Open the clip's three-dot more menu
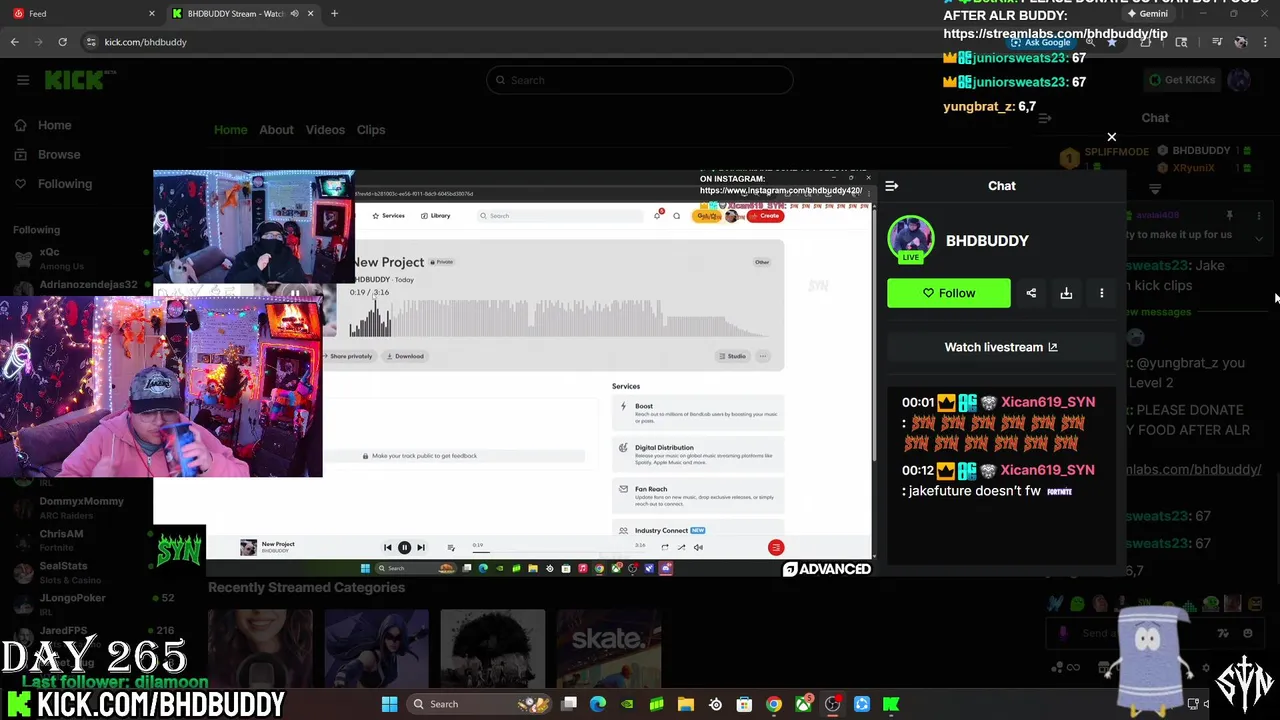Viewport: 1280px width, 720px height. pyautogui.click(x=1102, y=293)
